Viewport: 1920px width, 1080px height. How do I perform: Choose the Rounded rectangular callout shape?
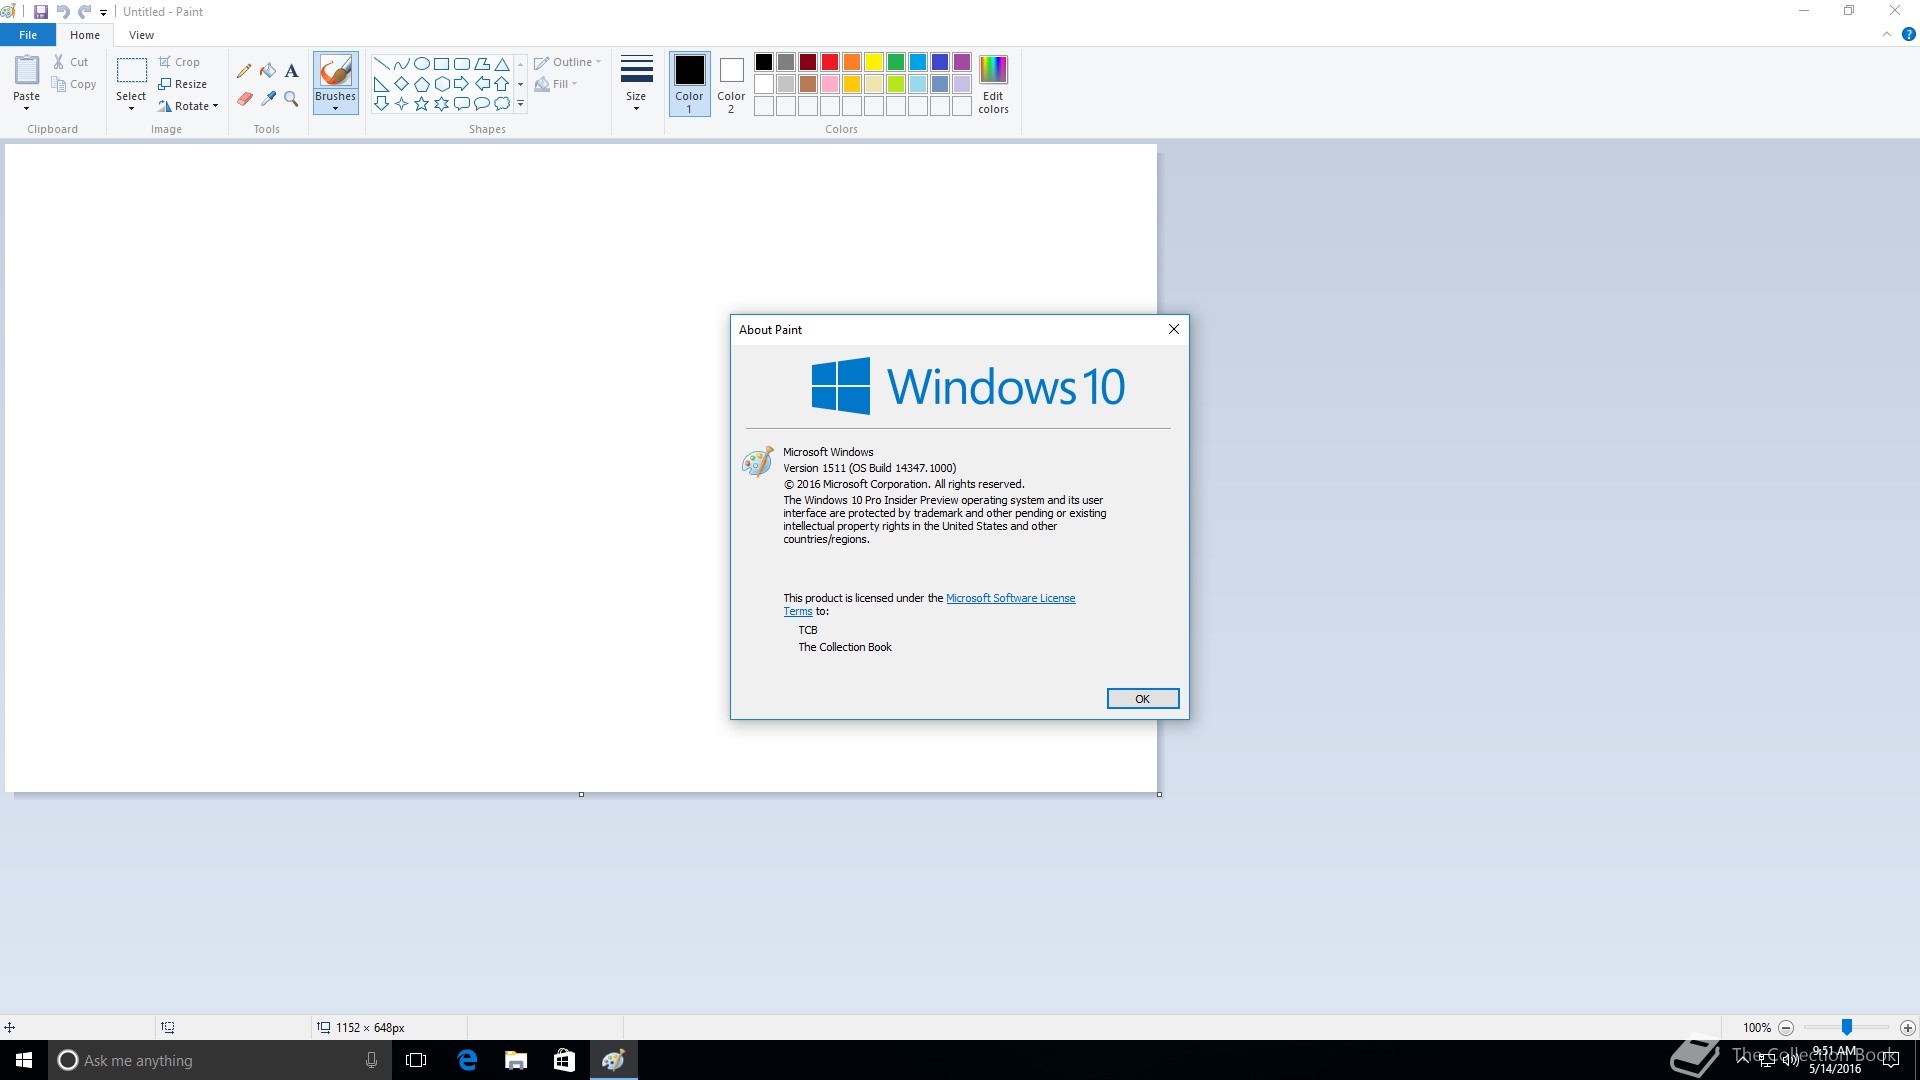coord(461,104)
